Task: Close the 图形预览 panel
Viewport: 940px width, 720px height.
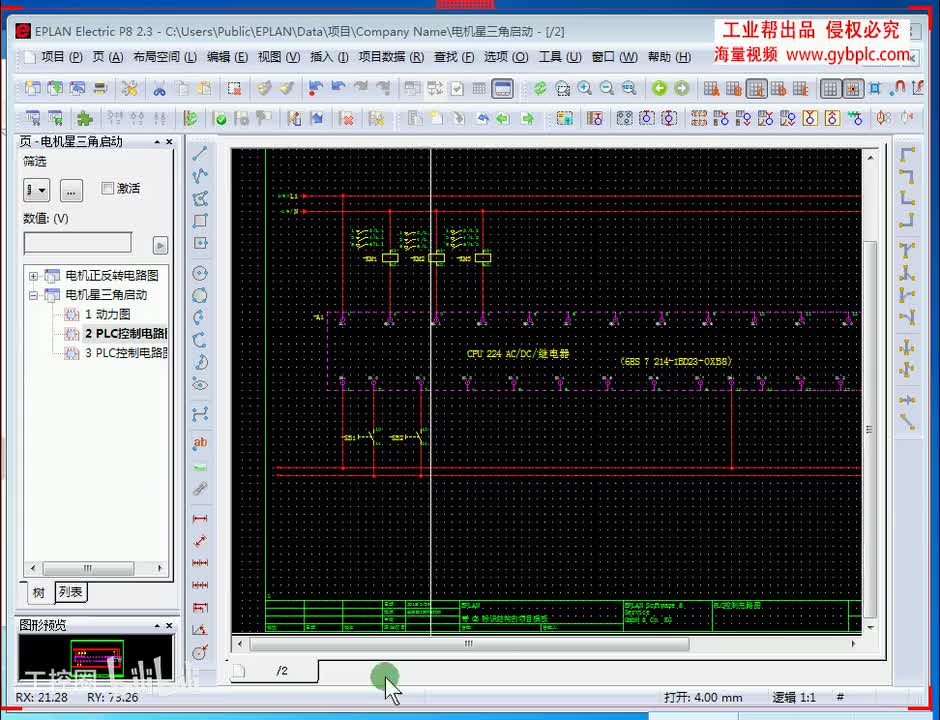Action: point(169,626)
